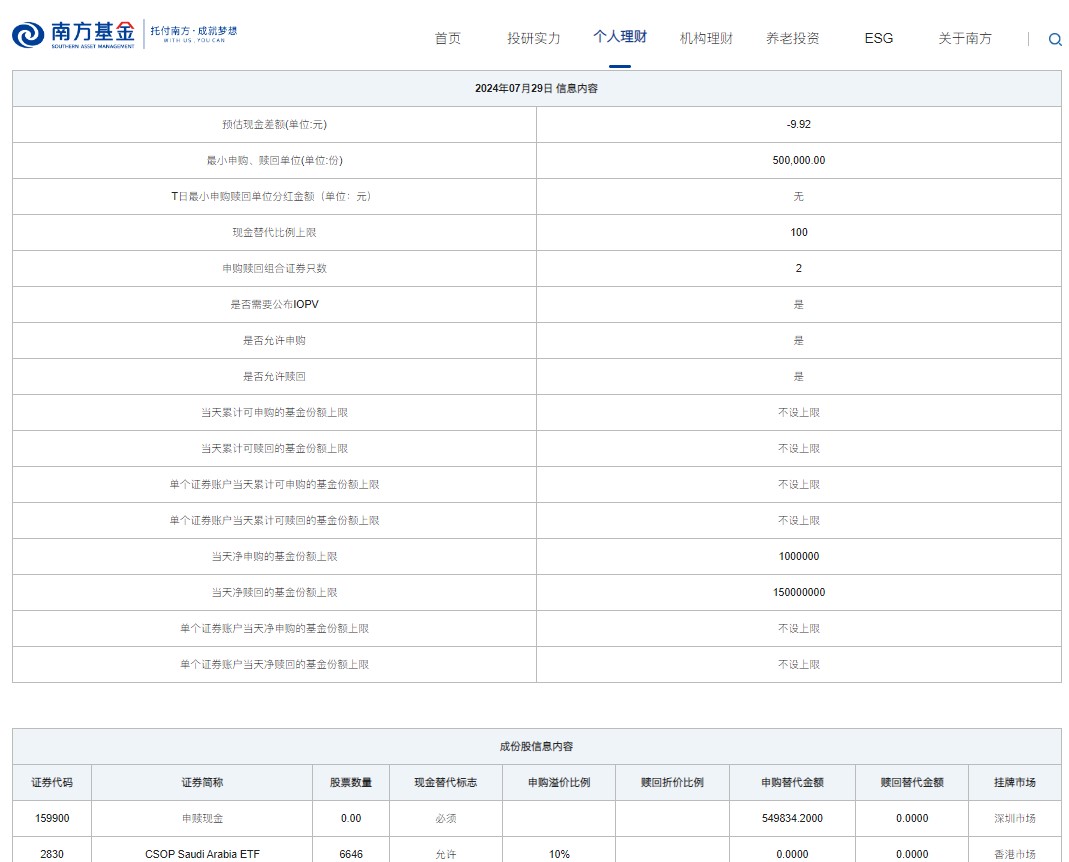Click security code 159900 cell
The height and width of the screenshot is (862, 1069).
click(x=52, y=818)
